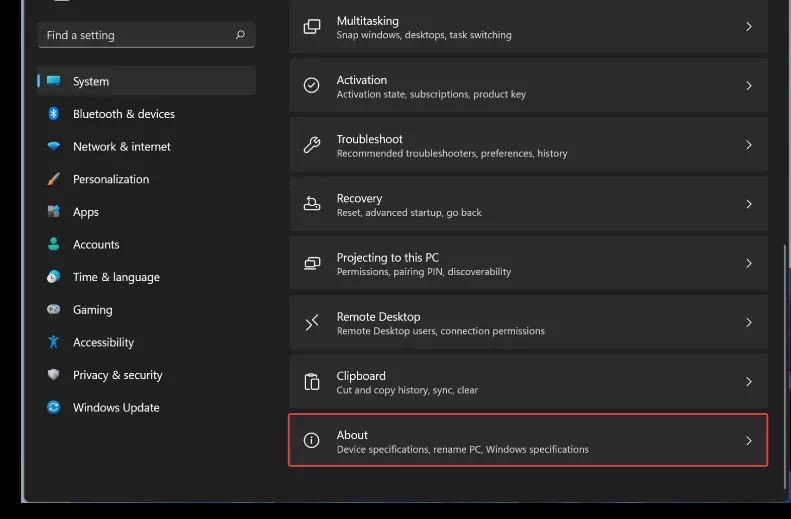Click the Gaming controller icon
This screenshot has width=791, height=519.
[53, 309]
